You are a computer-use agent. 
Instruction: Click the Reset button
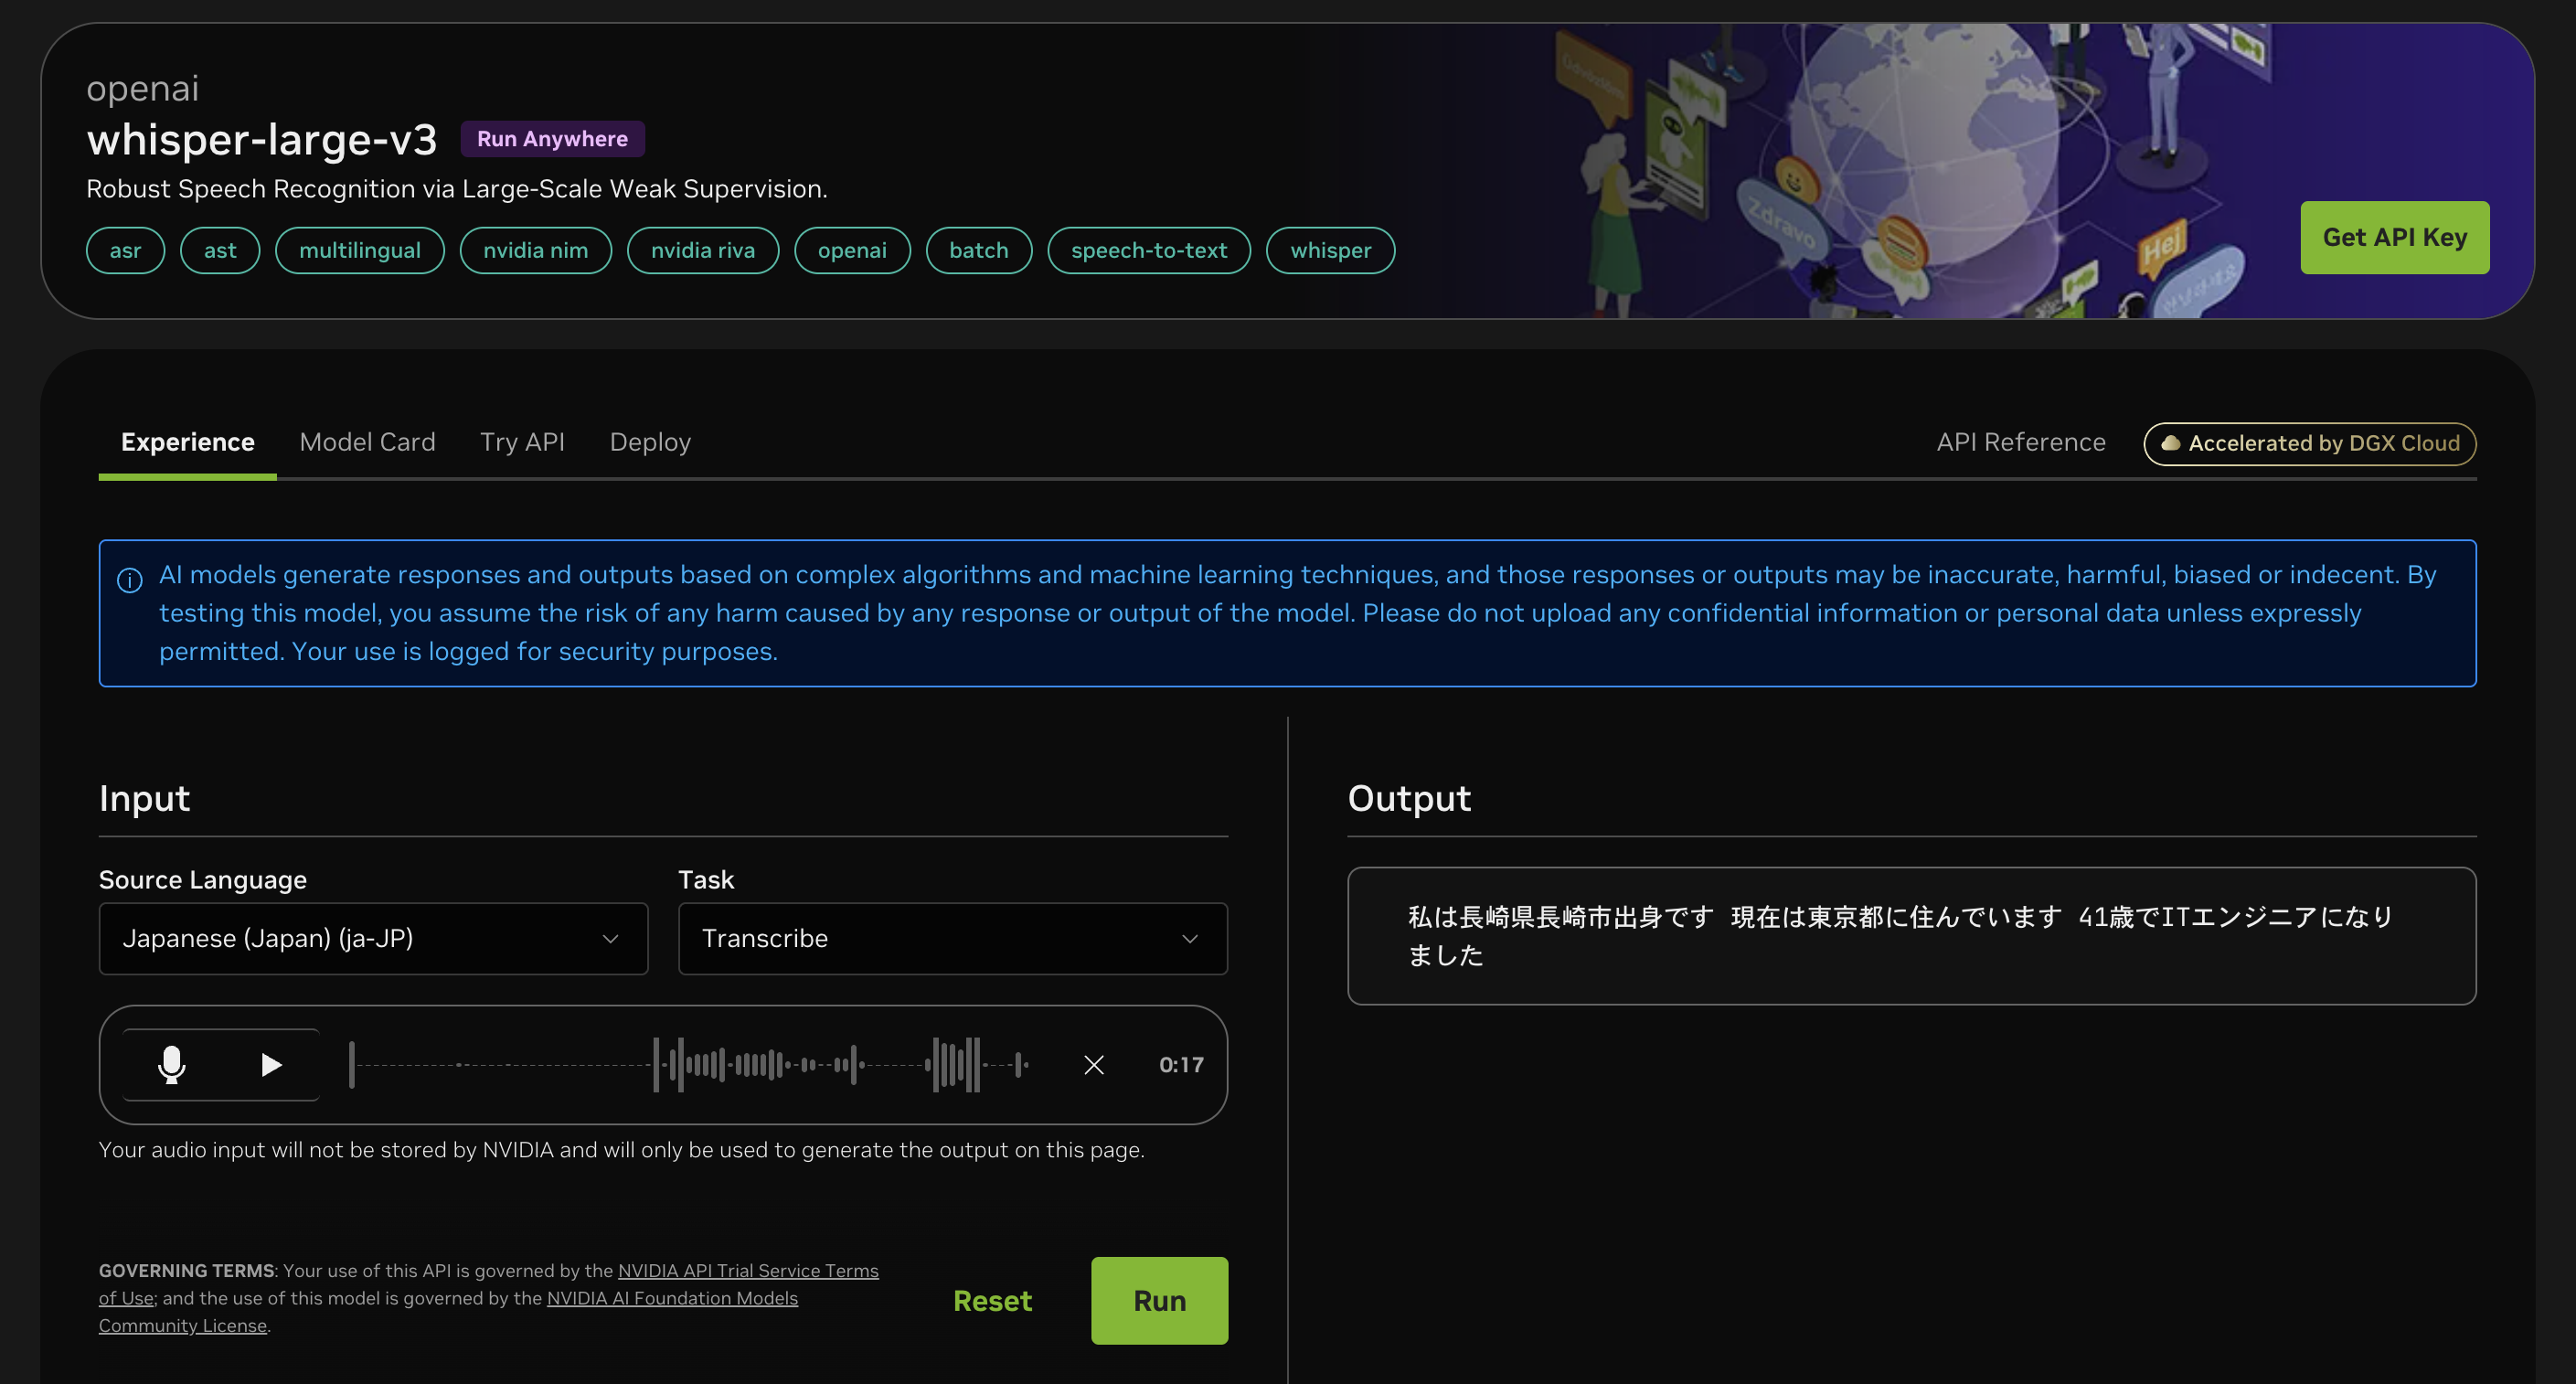(x=991, y=1300)
